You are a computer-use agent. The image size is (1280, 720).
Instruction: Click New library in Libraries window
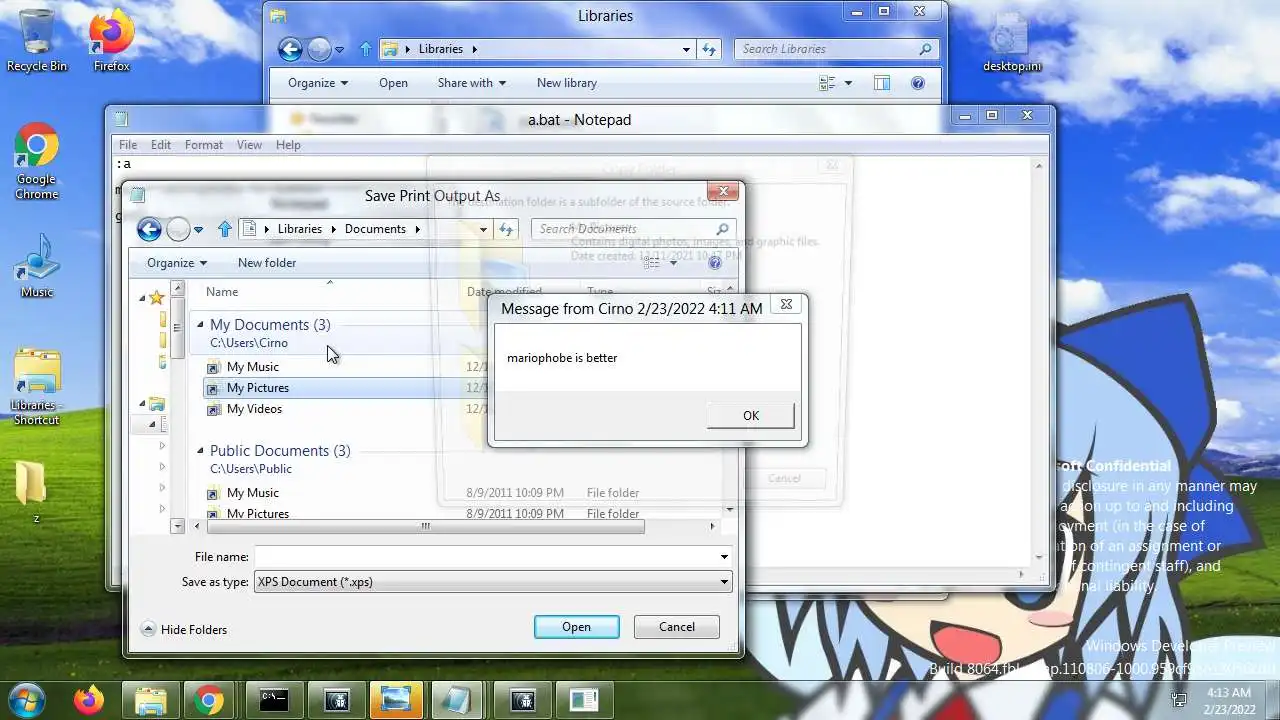tap(566, 83)
